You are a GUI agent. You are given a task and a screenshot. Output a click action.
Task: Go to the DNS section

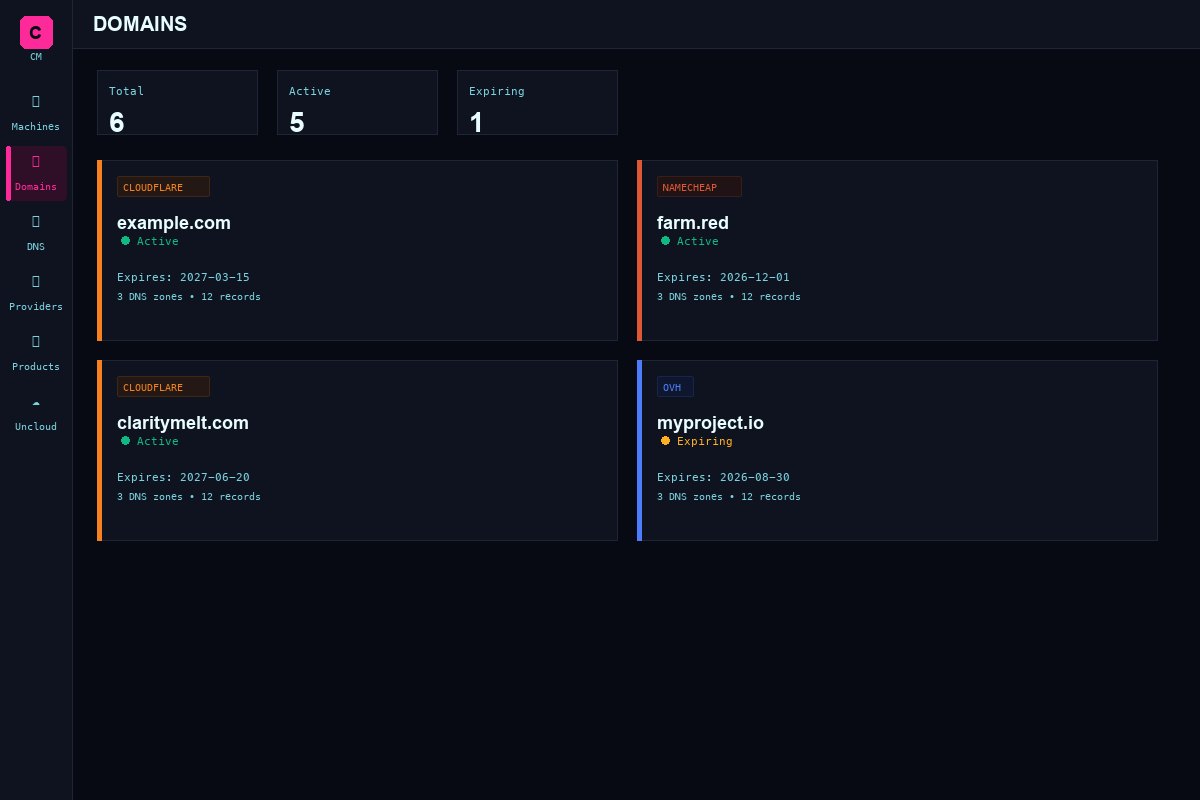pos(36,233)
